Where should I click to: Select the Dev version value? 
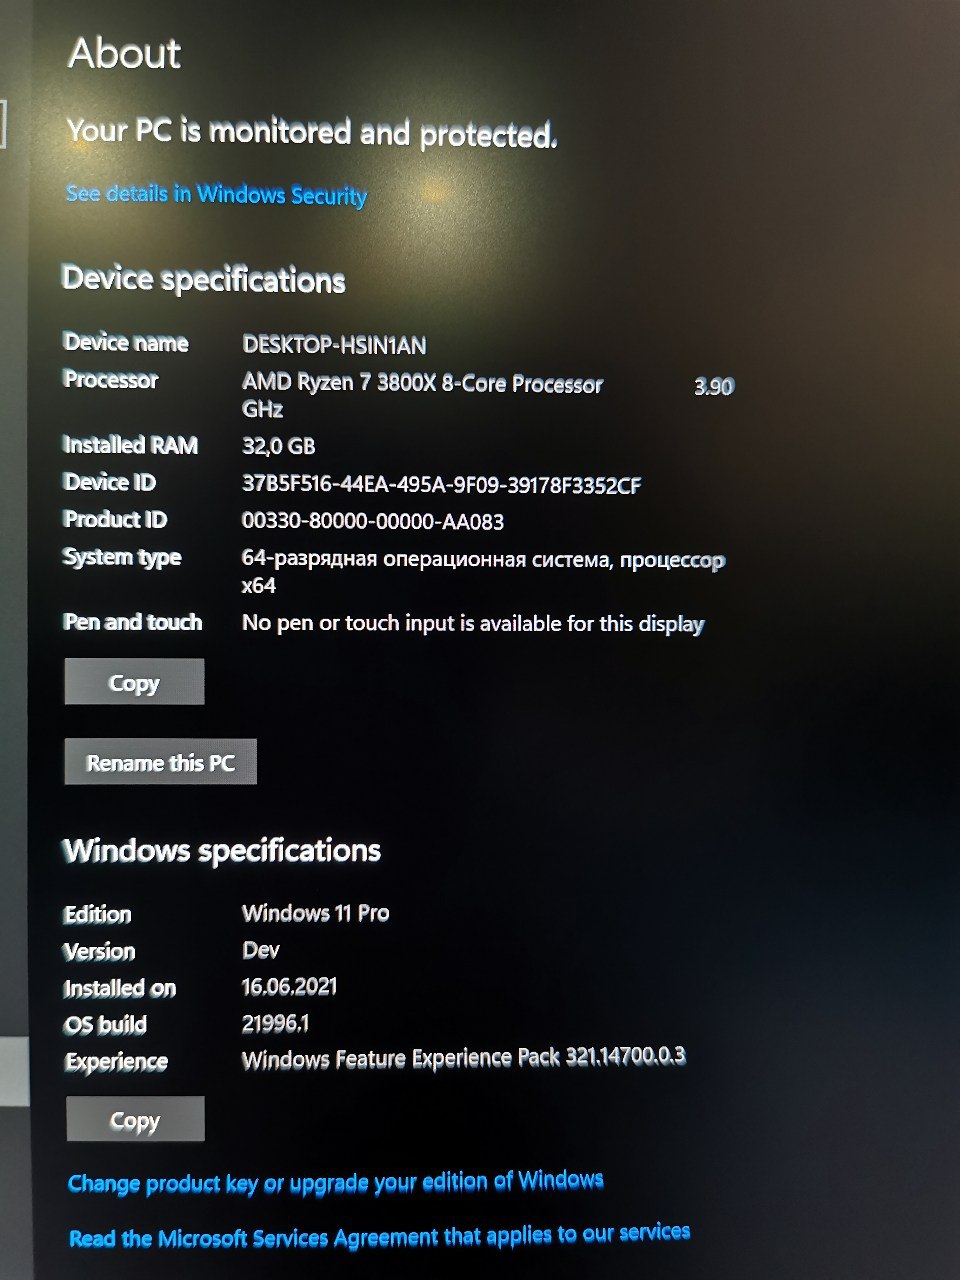[x=261, y=950]
